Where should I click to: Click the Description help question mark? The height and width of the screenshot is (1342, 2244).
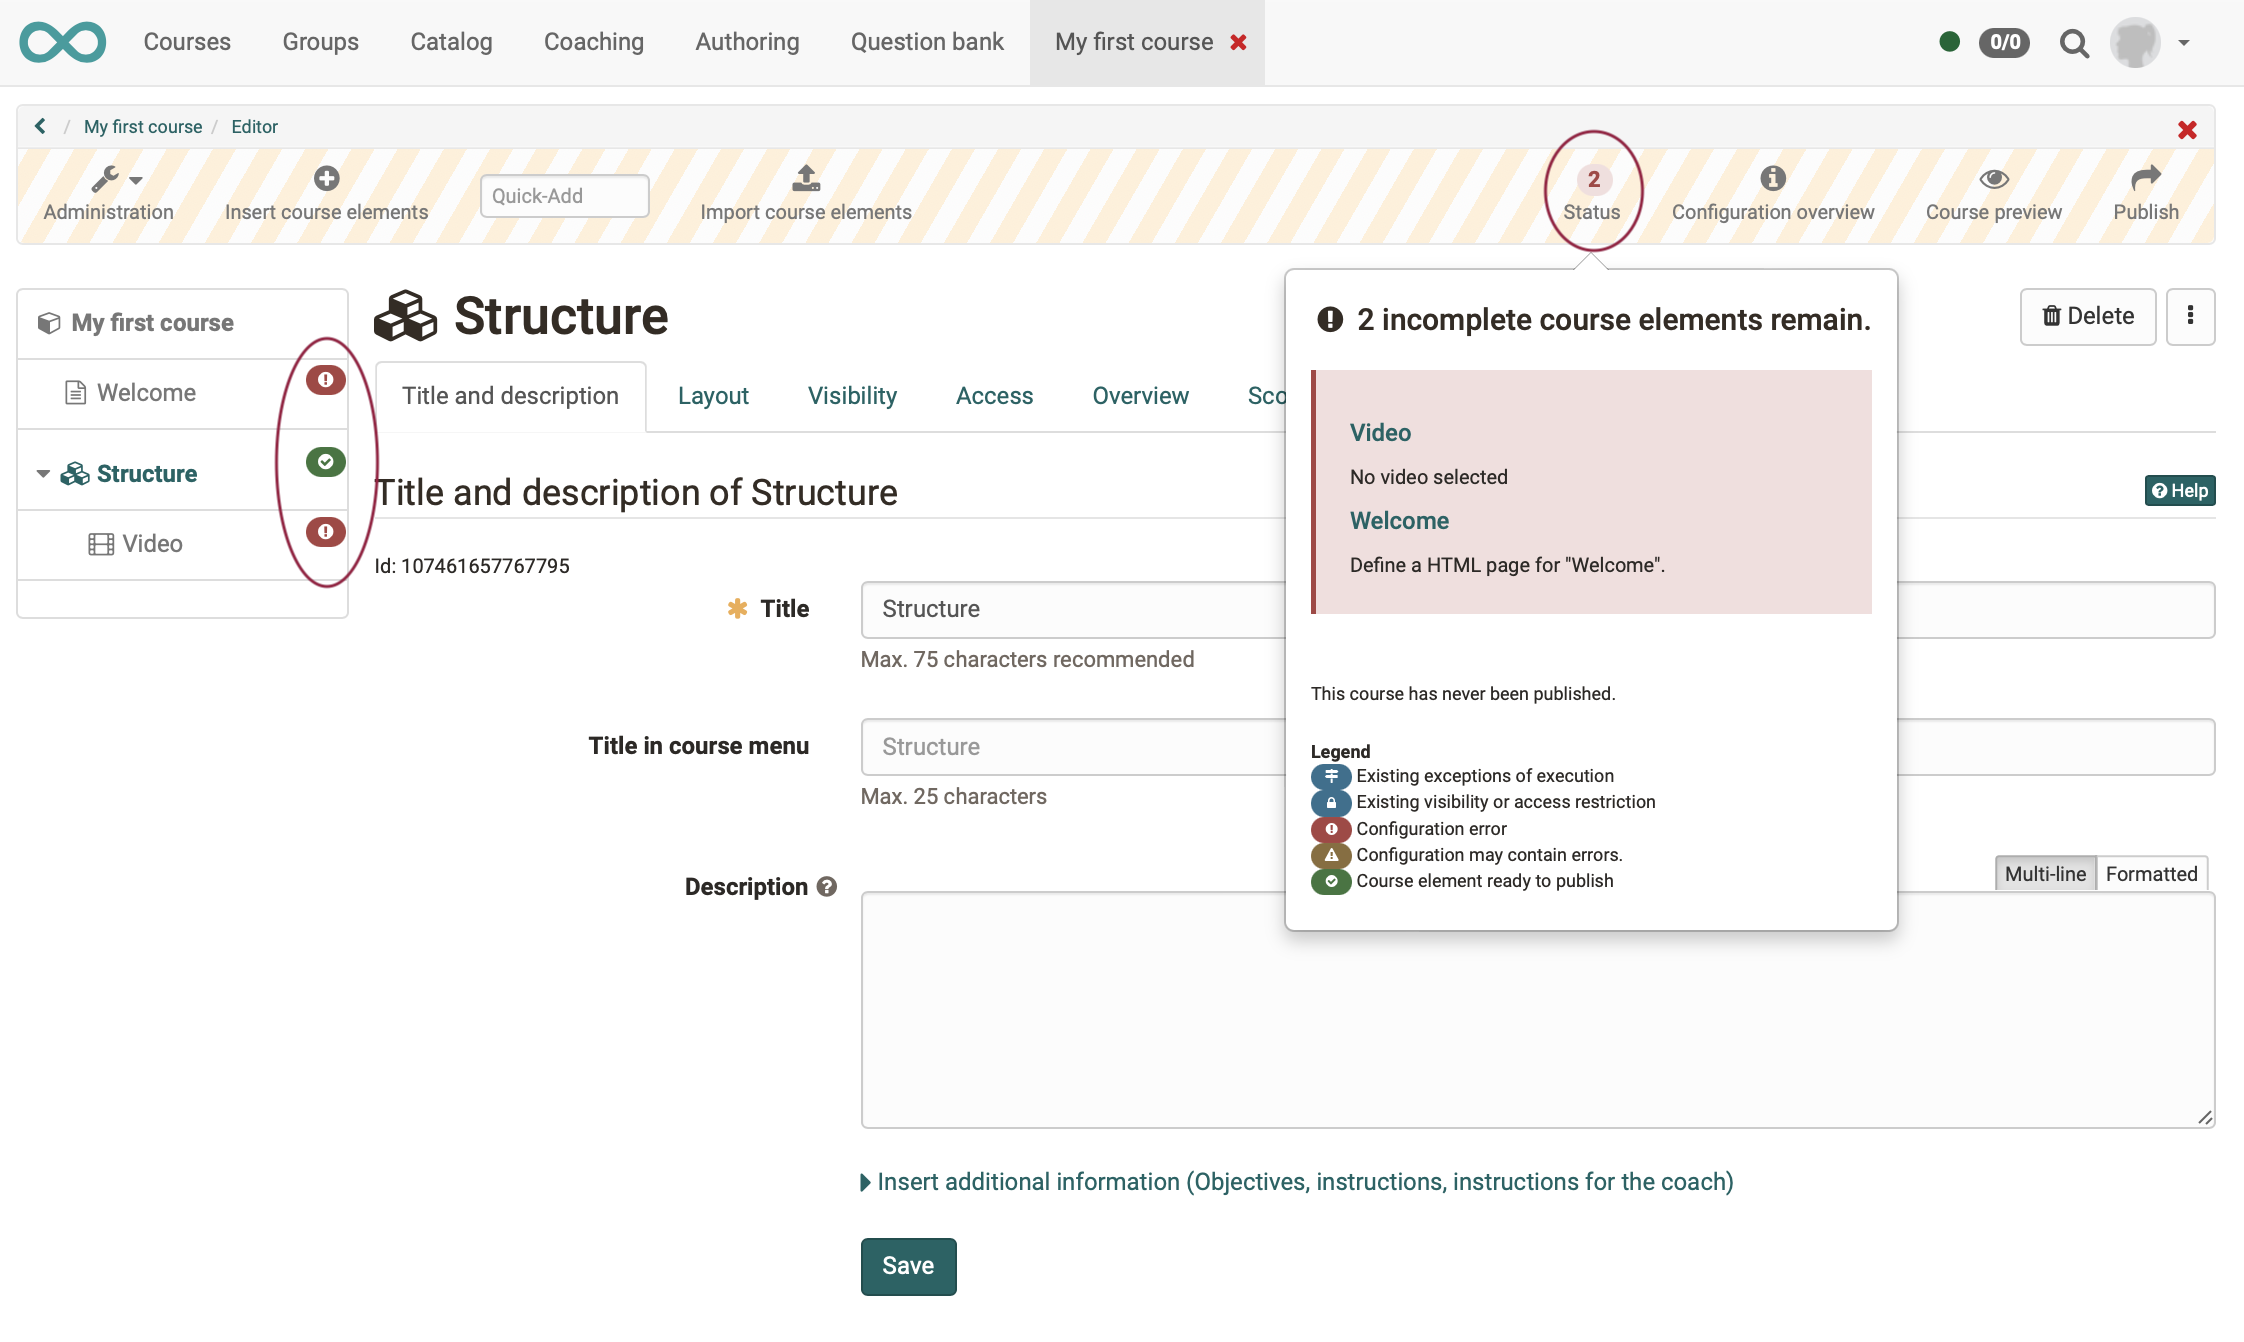[x=826, y=887]
